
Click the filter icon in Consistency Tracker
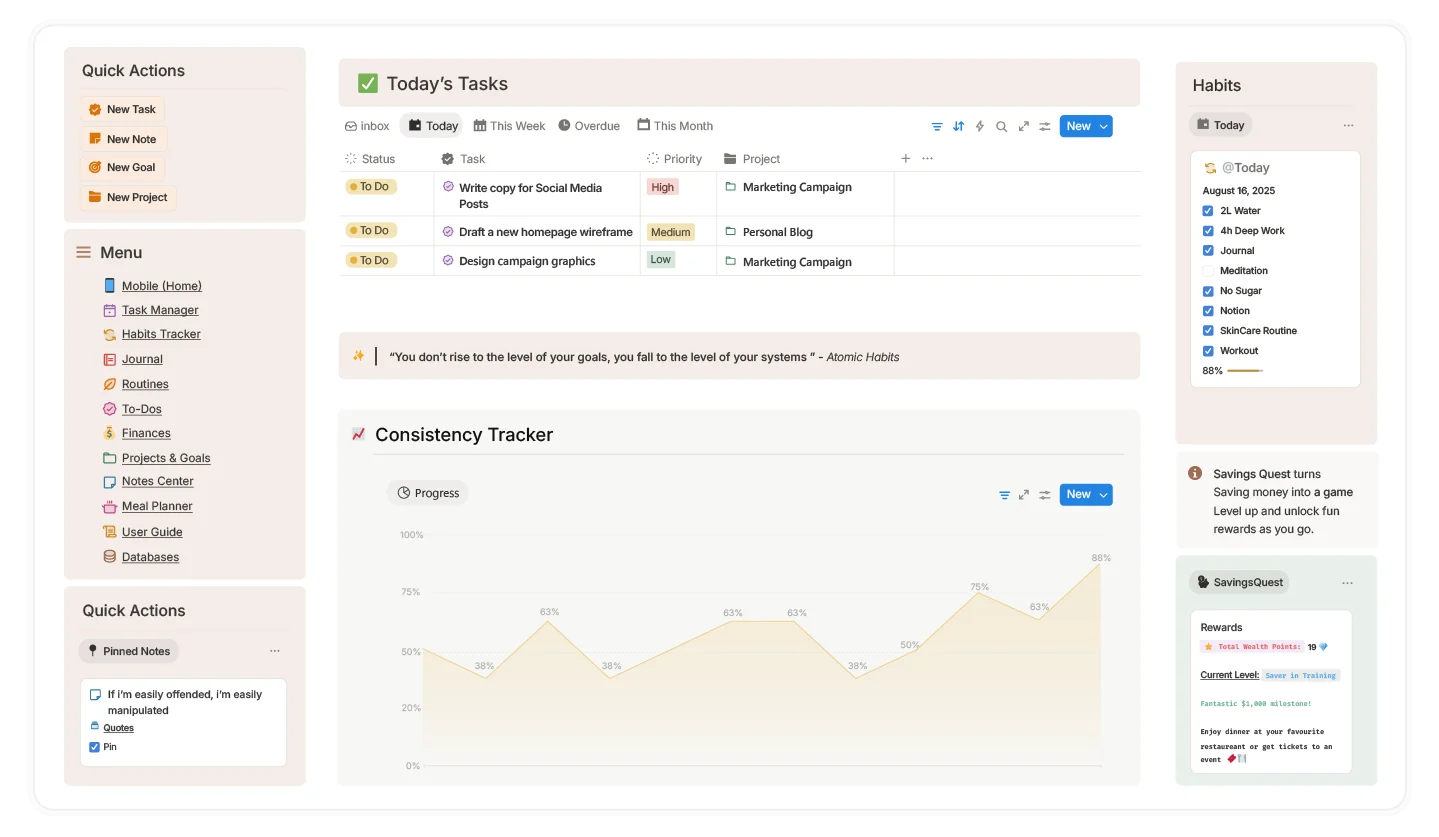(x=1004, y=495)
